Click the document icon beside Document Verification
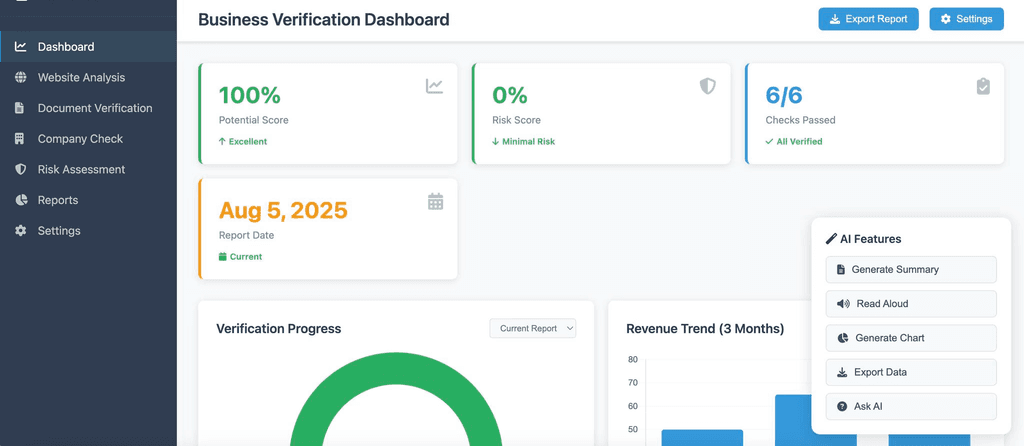This screenshot has width=1024, height=446. point(20,108)
